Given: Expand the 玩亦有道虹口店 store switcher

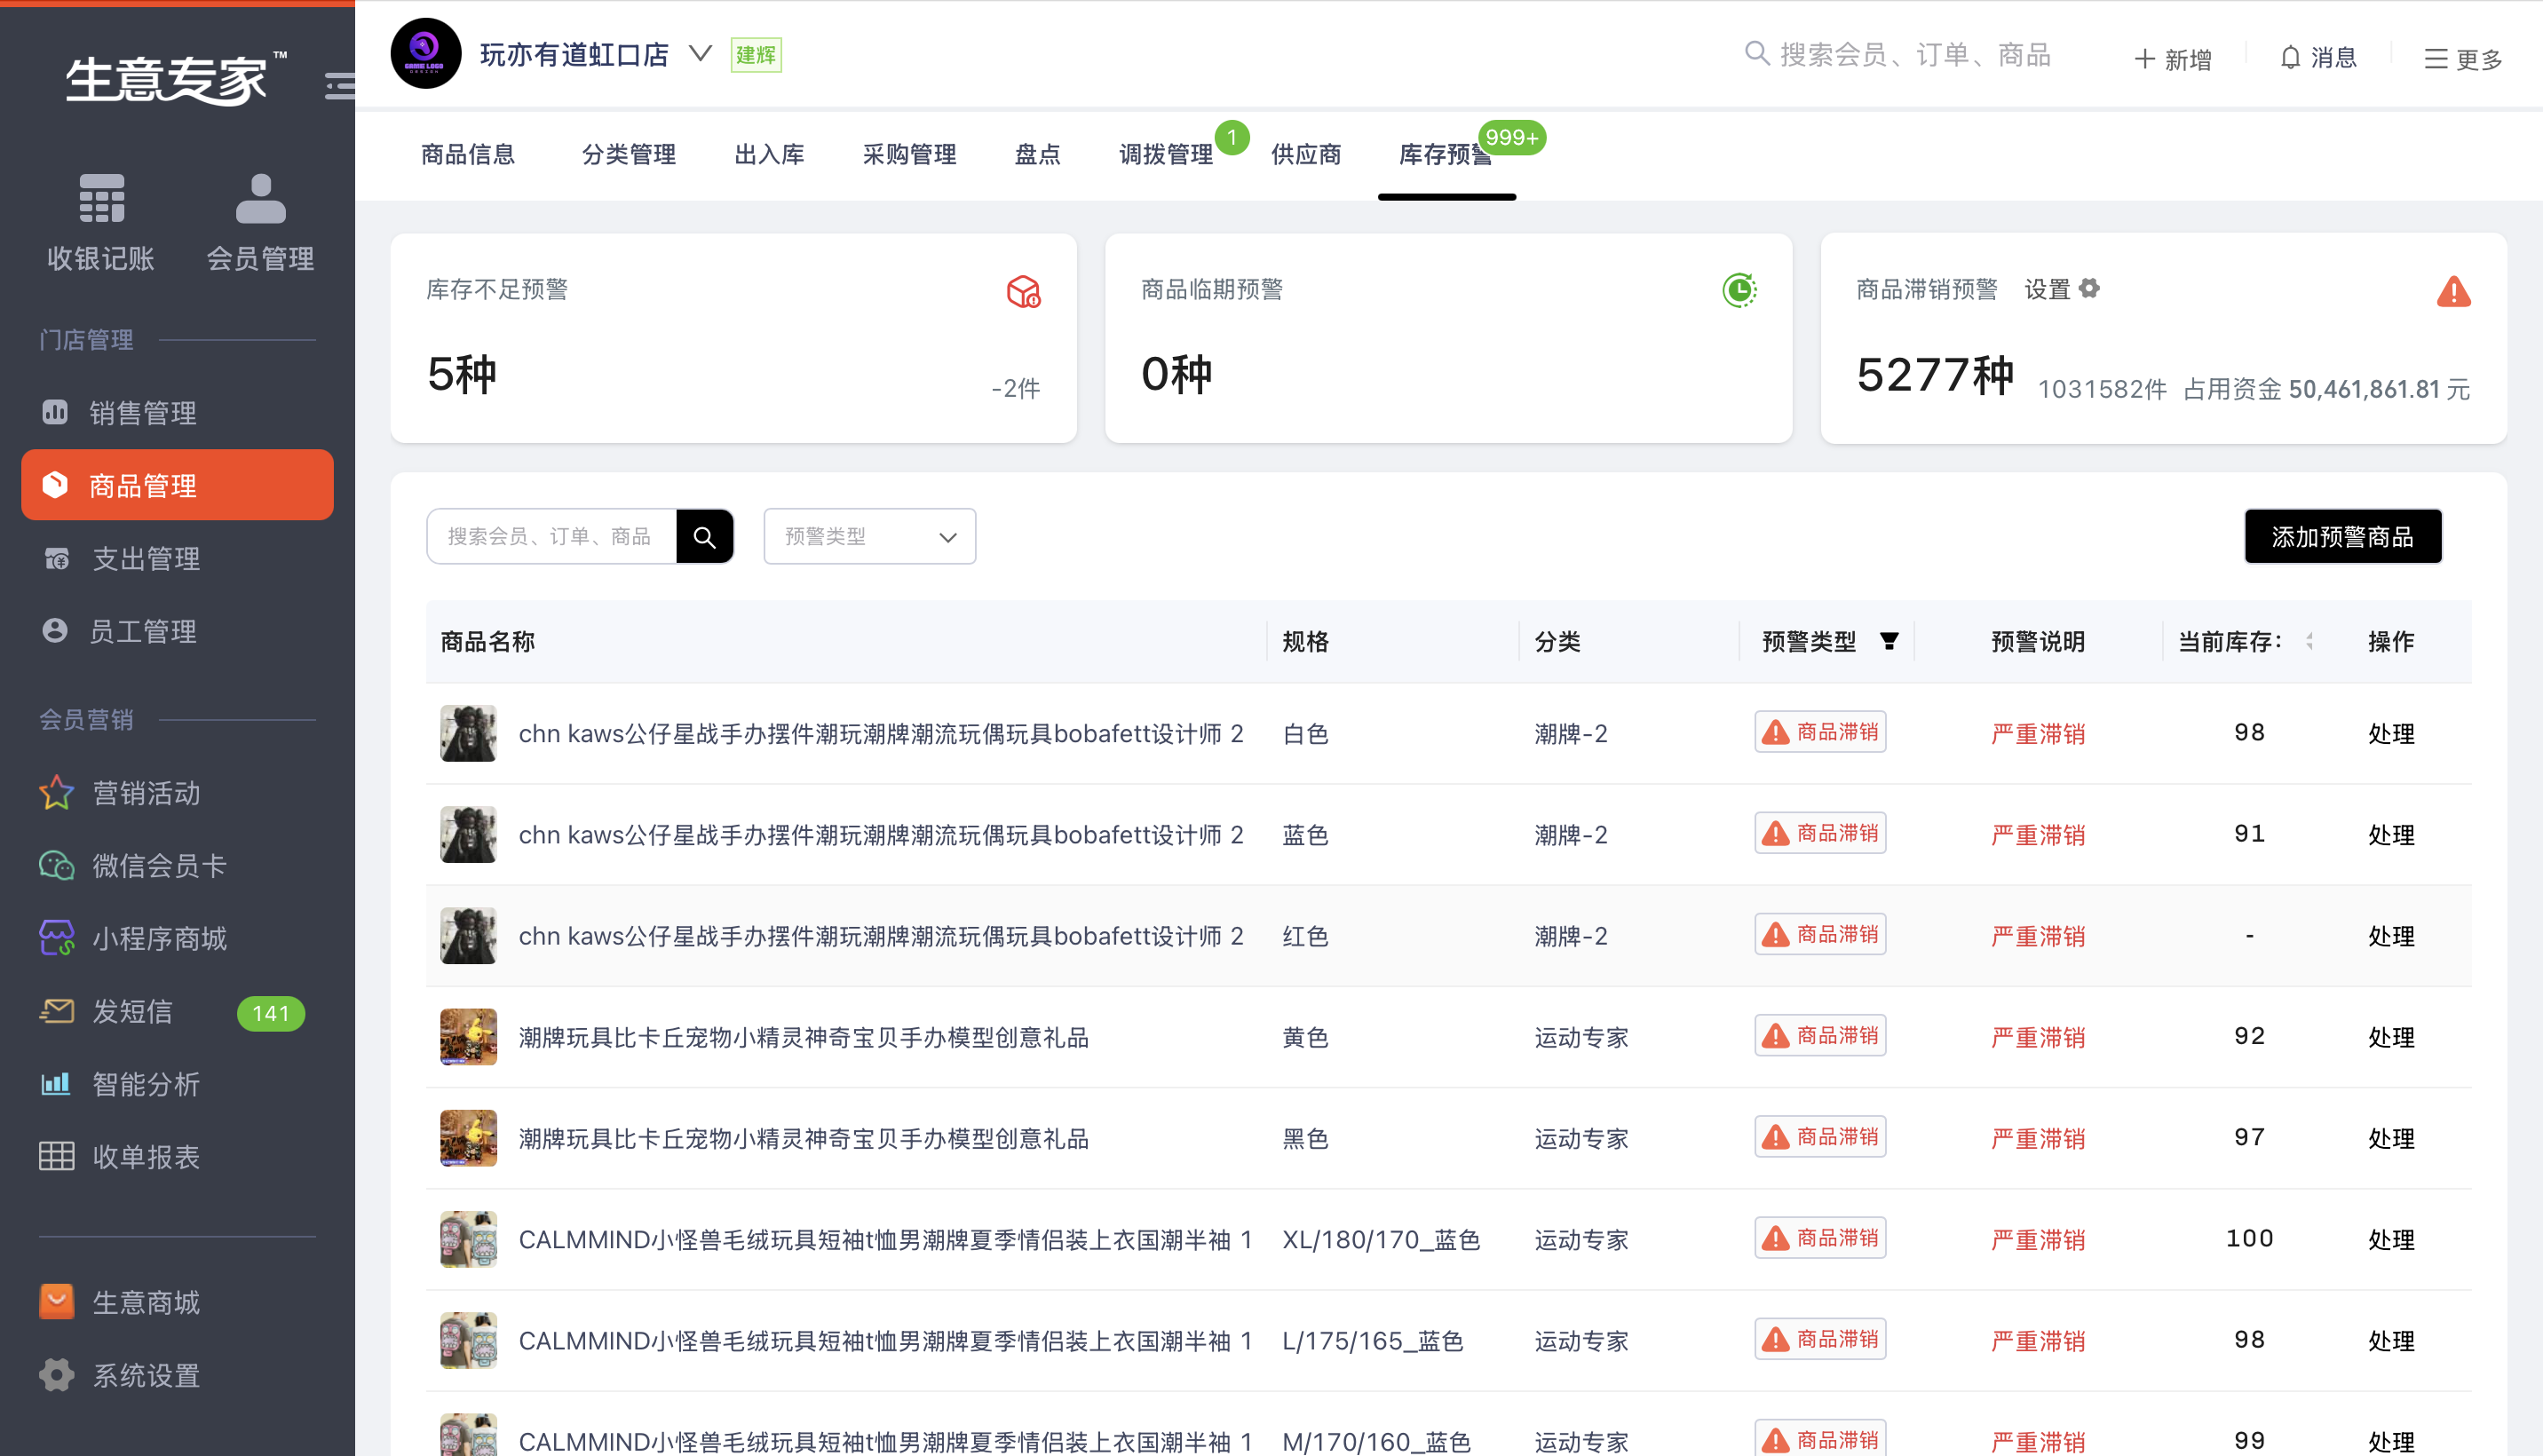Looking at the screenshot, I should (x=700, y=53).
